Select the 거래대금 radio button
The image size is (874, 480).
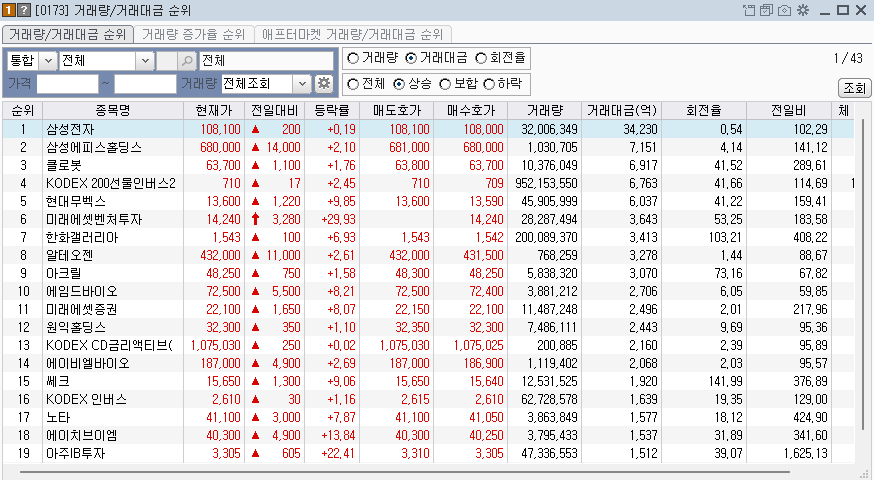tap(411, 58)
